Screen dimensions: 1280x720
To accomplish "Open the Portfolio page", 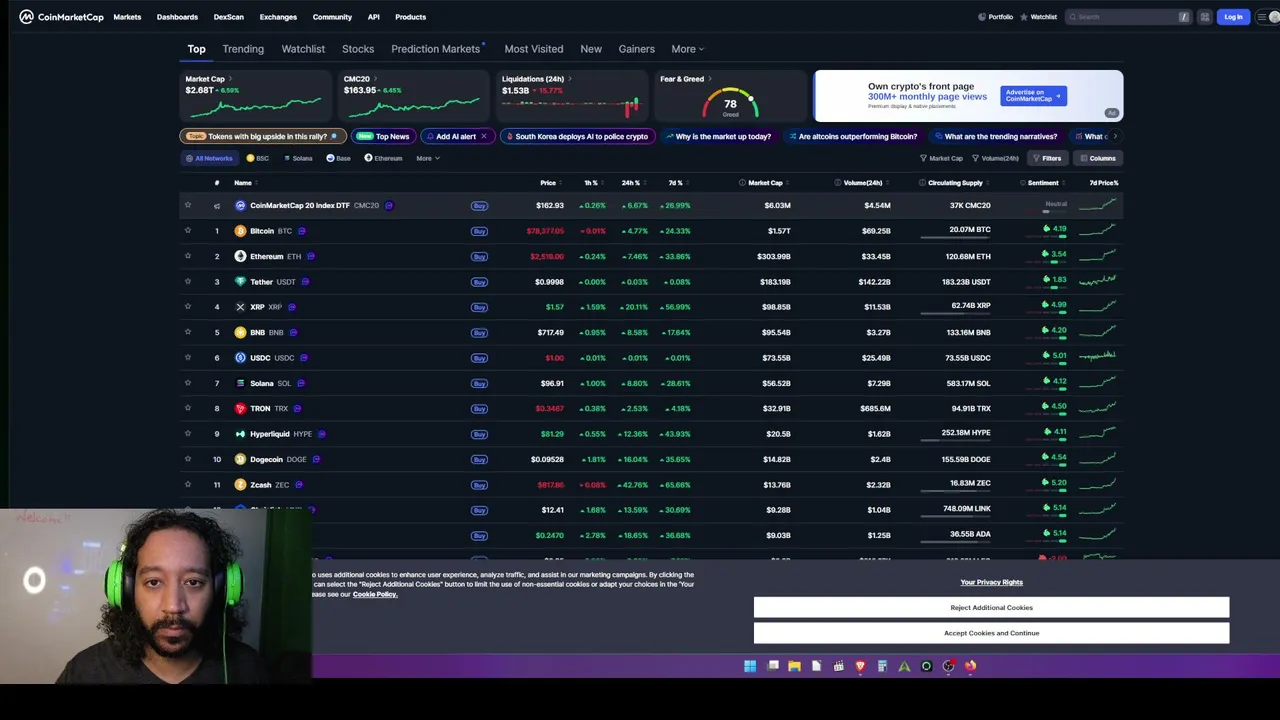I will 995,17.
